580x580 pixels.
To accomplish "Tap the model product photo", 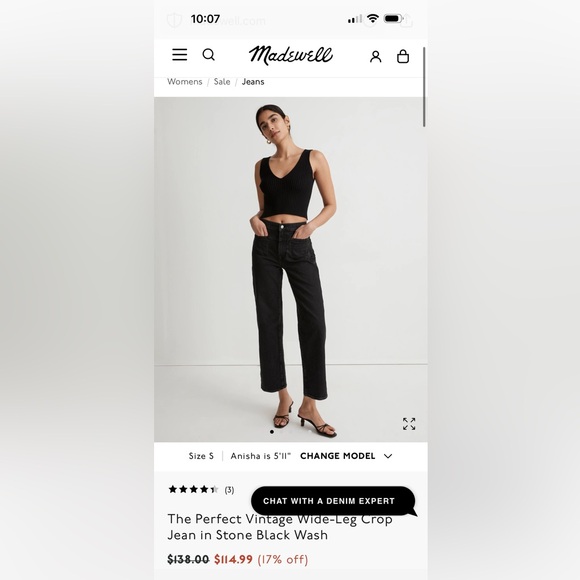I will click(x=291, y=269).
